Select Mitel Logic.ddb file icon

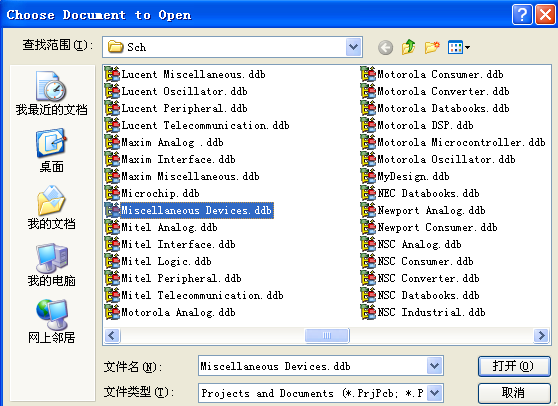[x=112, y=261]
